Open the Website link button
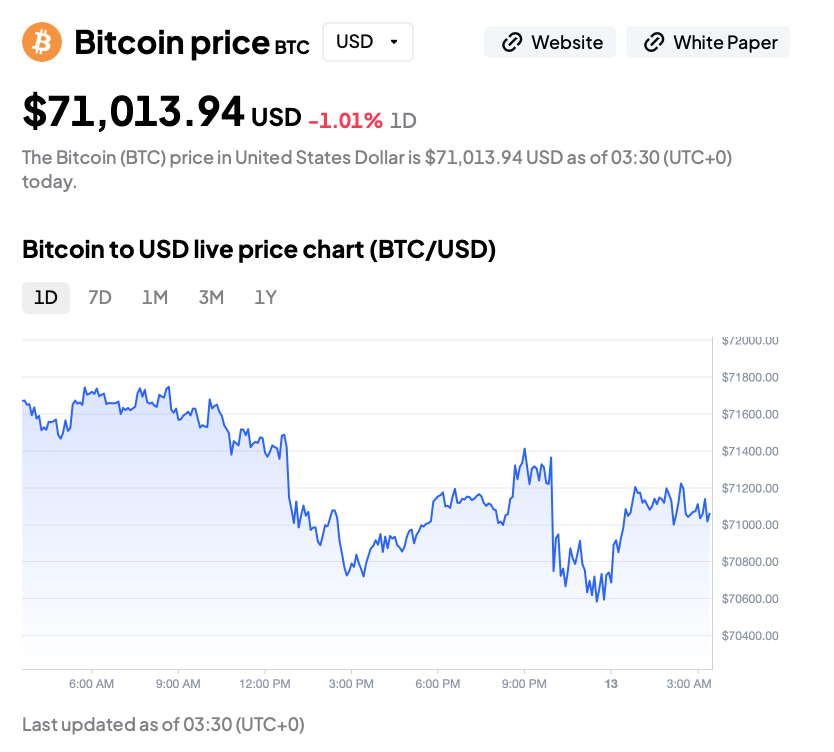 click(x=551, y=42)
